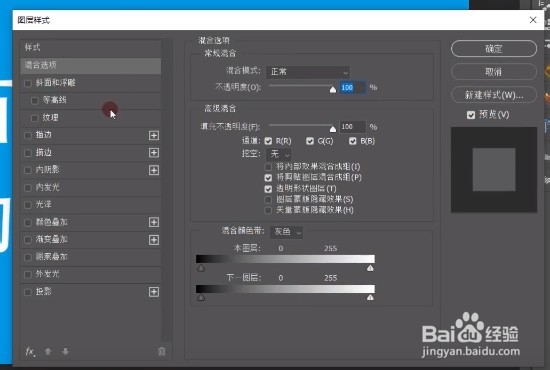Tick the 纹理 checkbox

pos(34,118)
